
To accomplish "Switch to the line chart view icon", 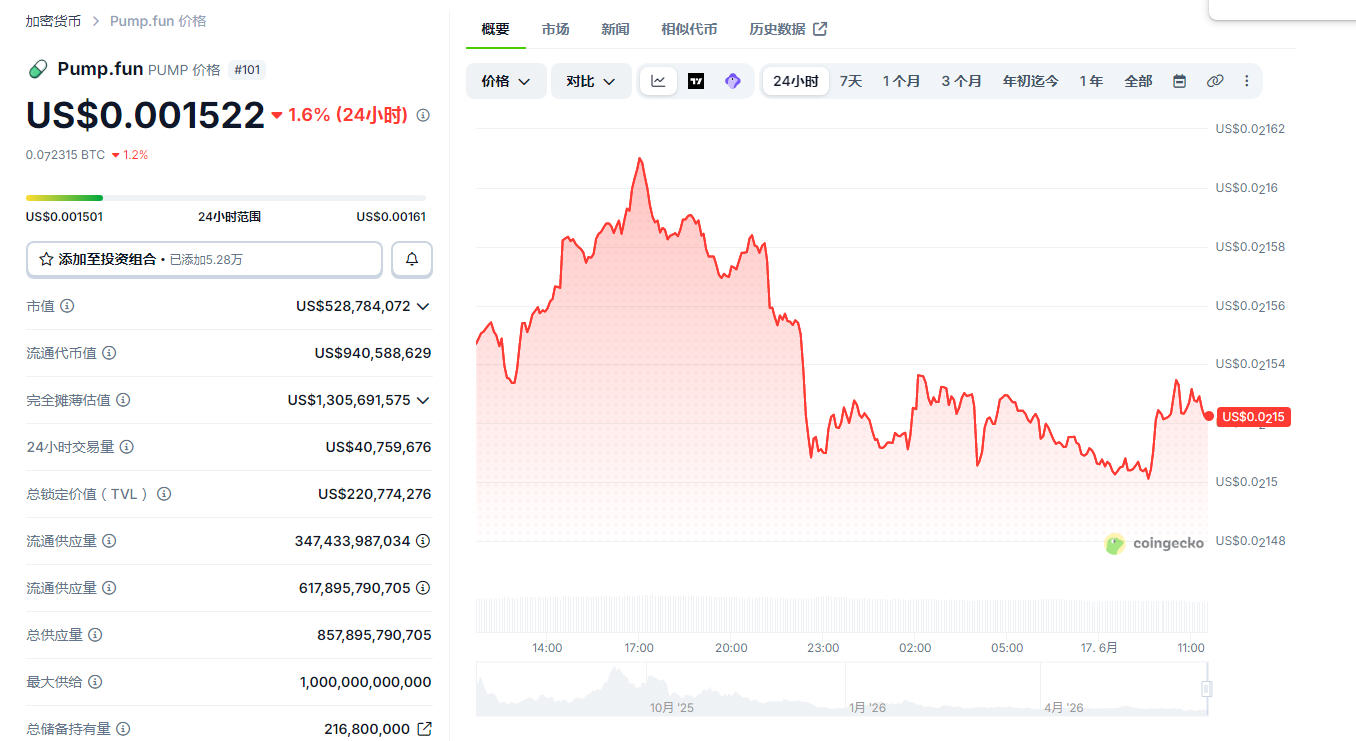I will (x=658, y=81).
